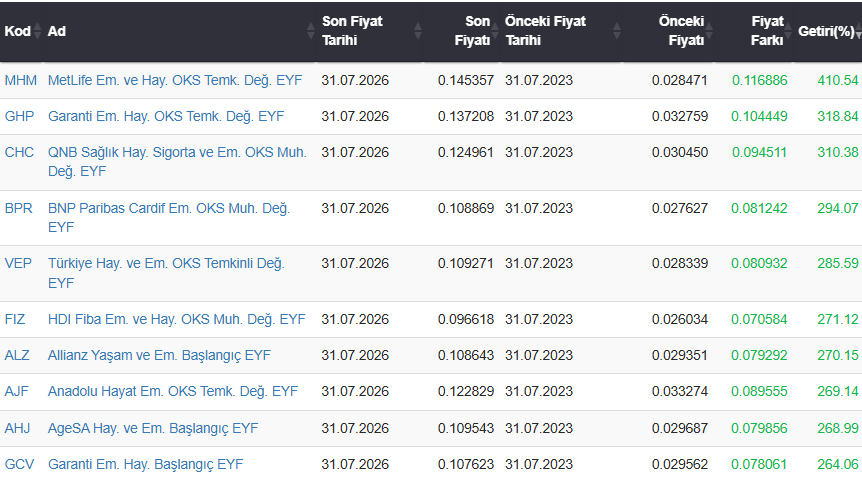The height and width of the screenshot is (477, 862).
Task: Click last price 0.108869
Action: pyautogui.click(x=466, y=208)
